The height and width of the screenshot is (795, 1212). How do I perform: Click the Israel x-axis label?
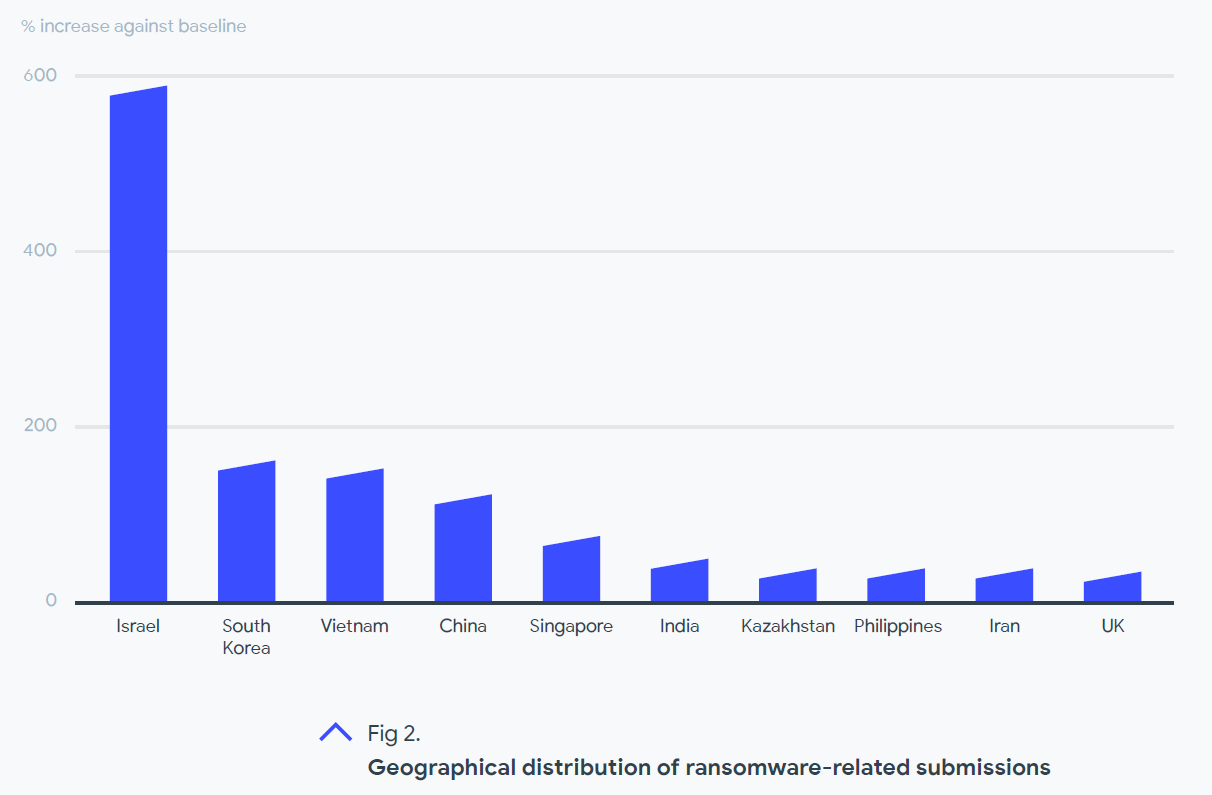coord(138,626)
